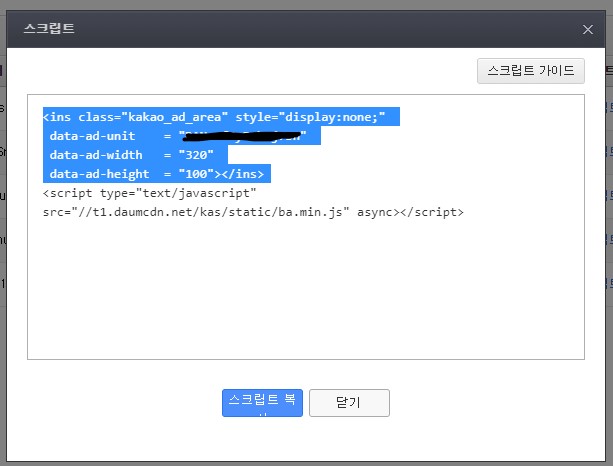Open the 스크립트 가이드 button
The height and width of the screenshot is (466, 613).
[x=531, y=71]
